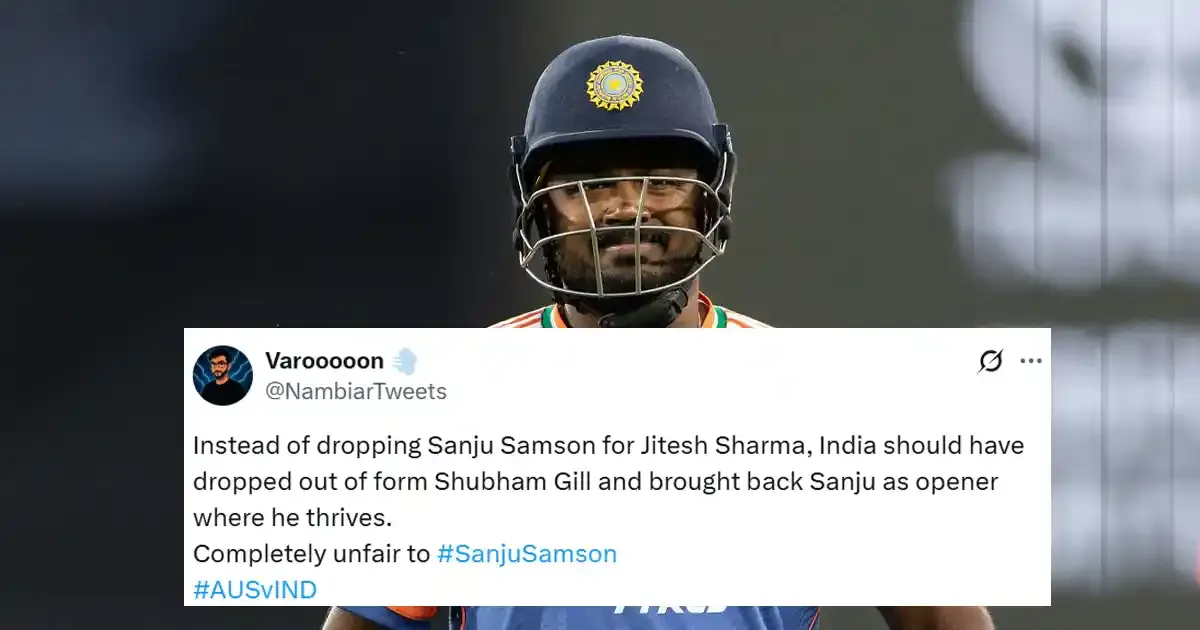The height and width of the screenshot is (630, 1200).
Task: Follow the #SanjuSamson hashtag
Action: coord(527,553)
